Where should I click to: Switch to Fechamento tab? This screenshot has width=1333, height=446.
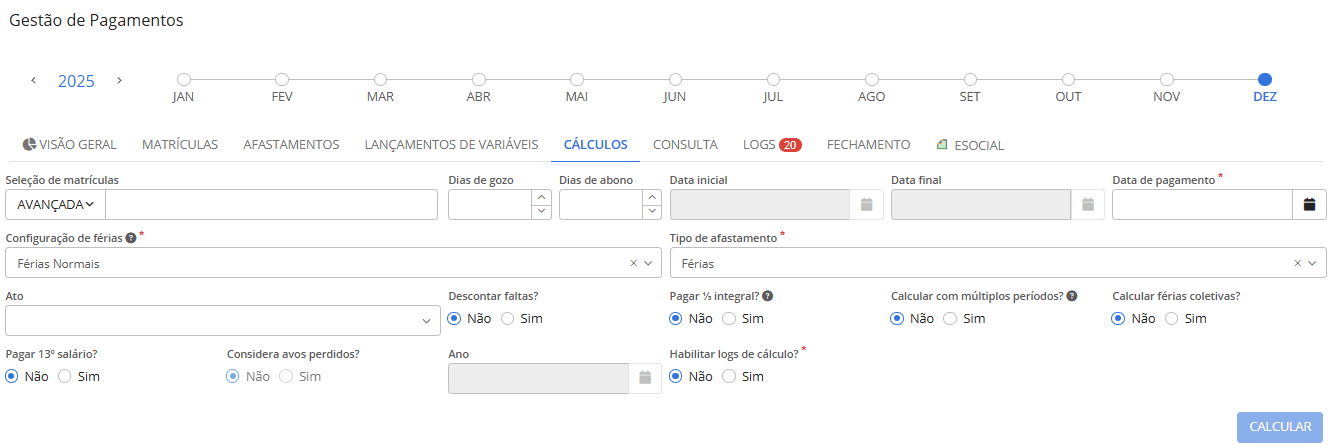click(868, 145)
